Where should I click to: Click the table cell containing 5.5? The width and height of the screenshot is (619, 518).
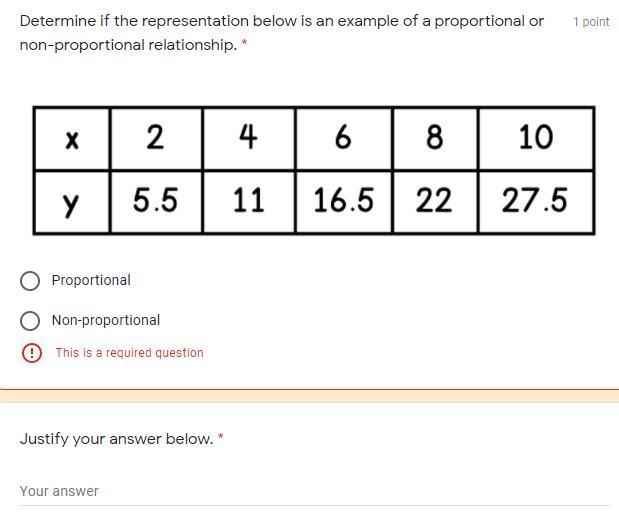coord(156,202)
